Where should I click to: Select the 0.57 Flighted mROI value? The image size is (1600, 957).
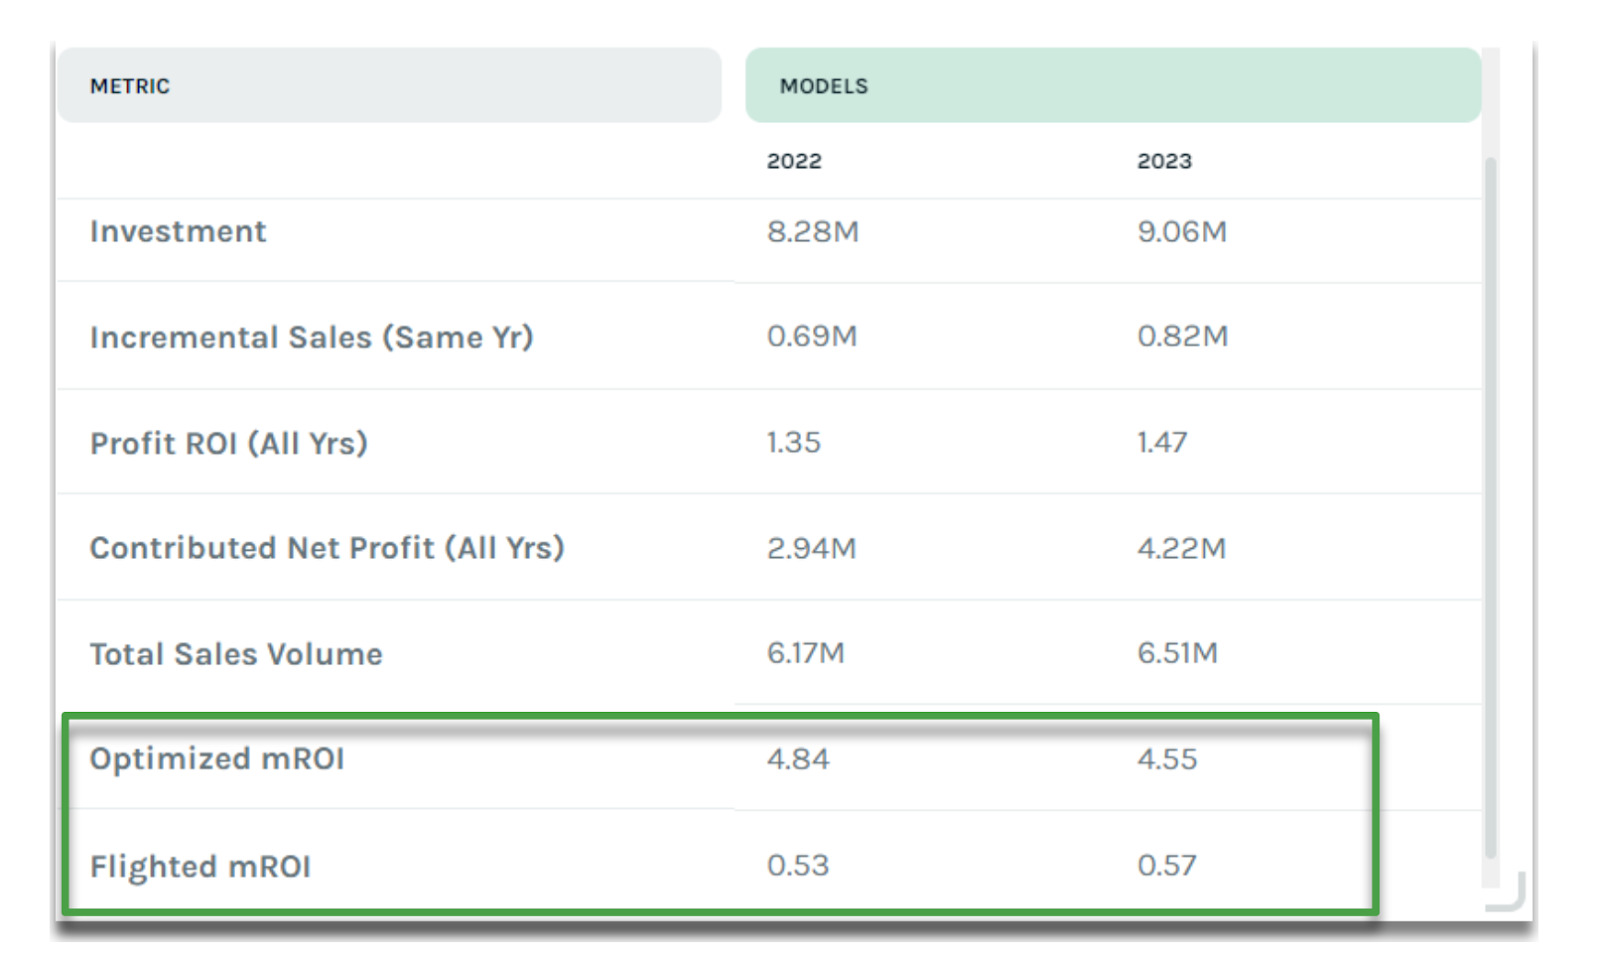[1166, 865]
